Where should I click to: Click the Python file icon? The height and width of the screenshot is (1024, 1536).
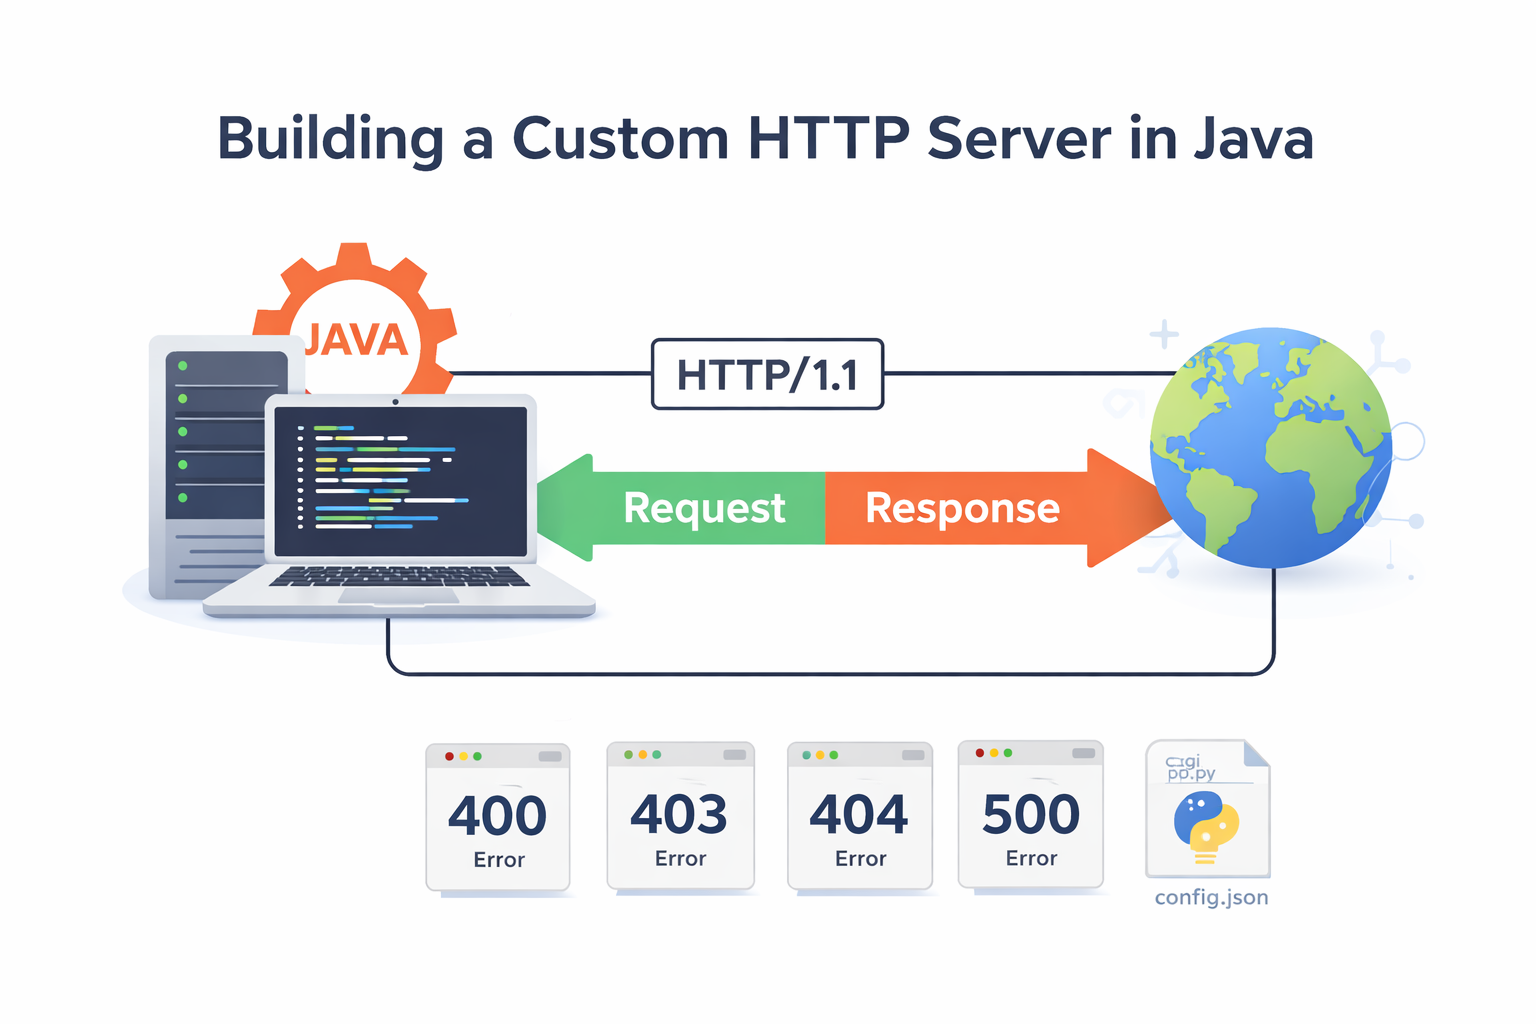pyautogui.click(x=1207, y=809)
